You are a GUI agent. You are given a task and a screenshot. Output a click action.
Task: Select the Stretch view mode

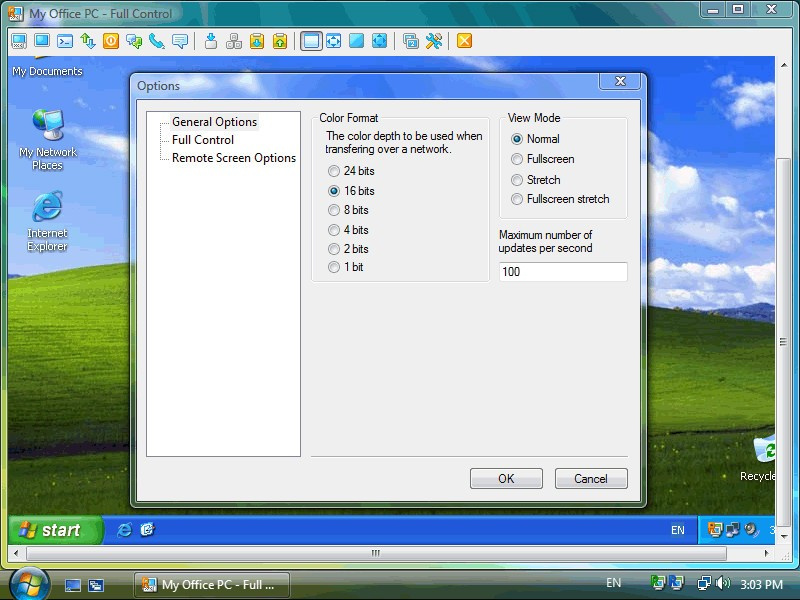(536, 180)
